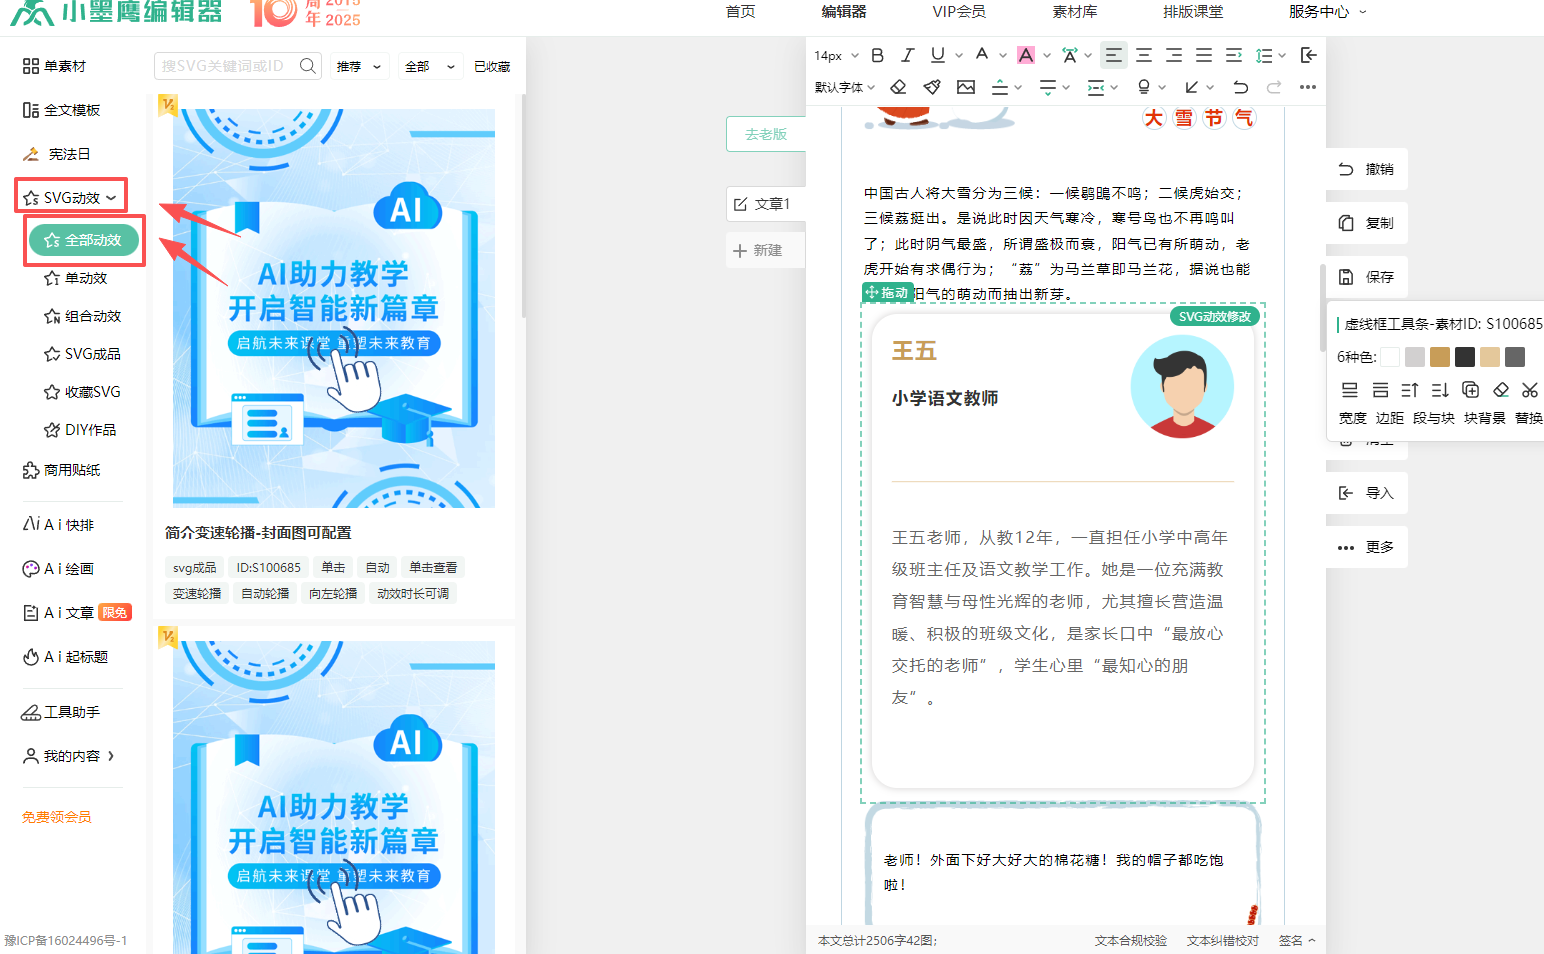This screenshot has height=954, width=1544.
Task: Click the eraser icon in the dashed-frame toolbar
Action: pos(1500,390)
